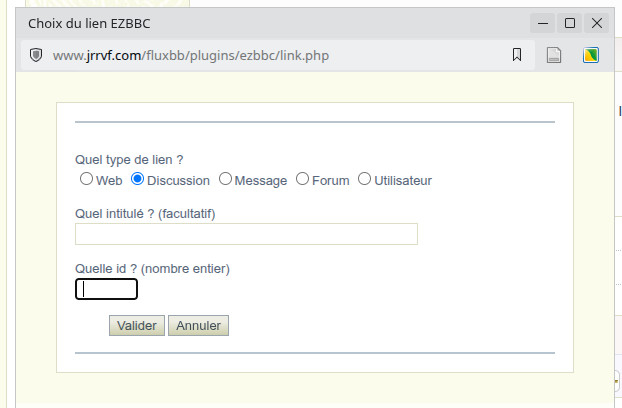622x408 pixels.
Task: Cancel using the Annuler button
Action: coord(198,326)
